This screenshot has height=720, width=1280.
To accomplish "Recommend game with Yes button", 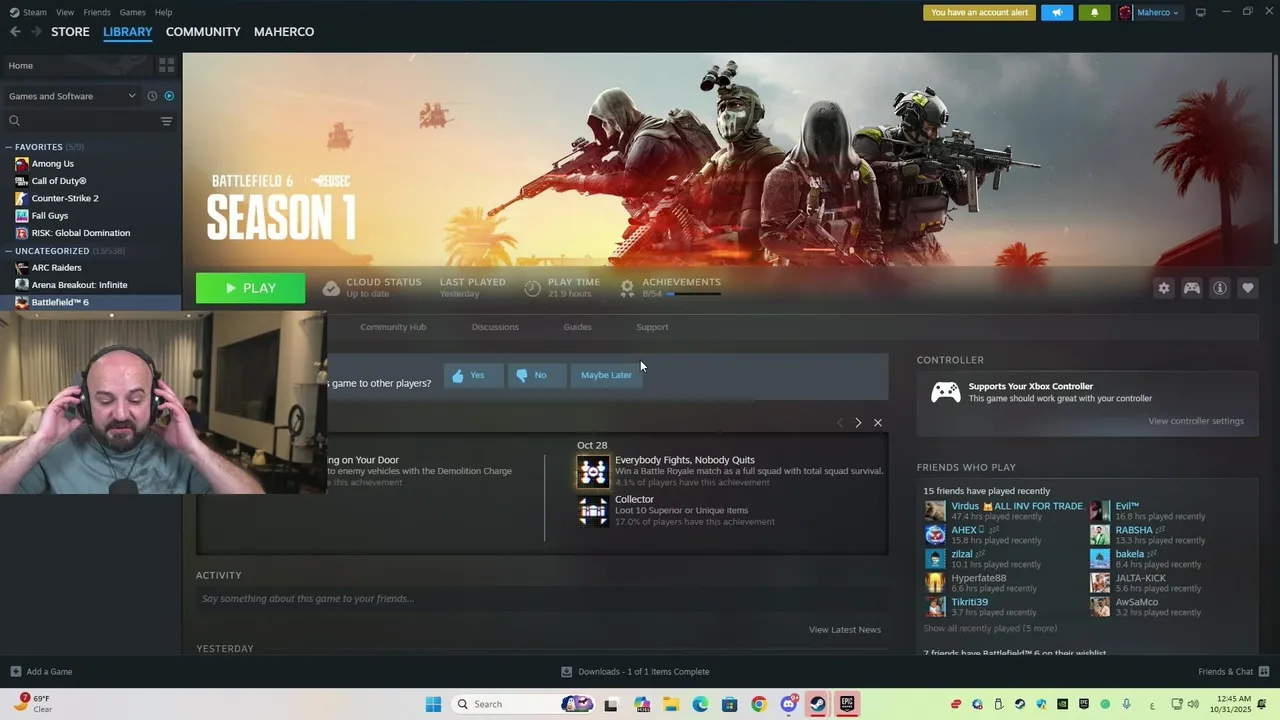I will (473, 375).
